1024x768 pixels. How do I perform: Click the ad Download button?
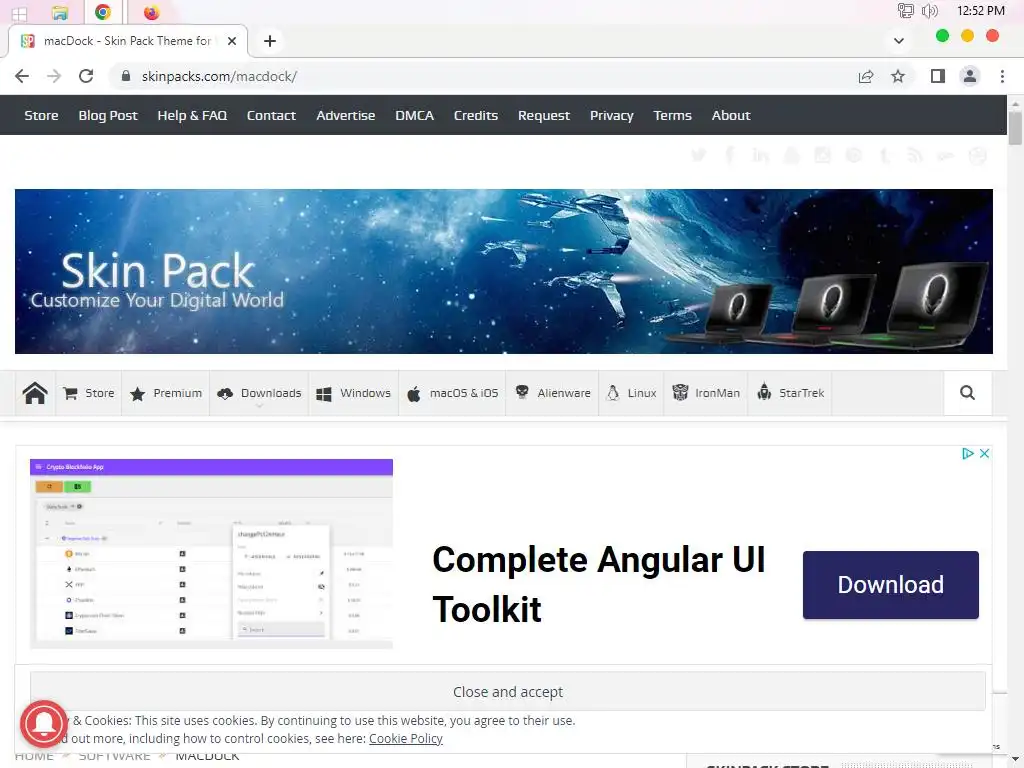[891, 584]
